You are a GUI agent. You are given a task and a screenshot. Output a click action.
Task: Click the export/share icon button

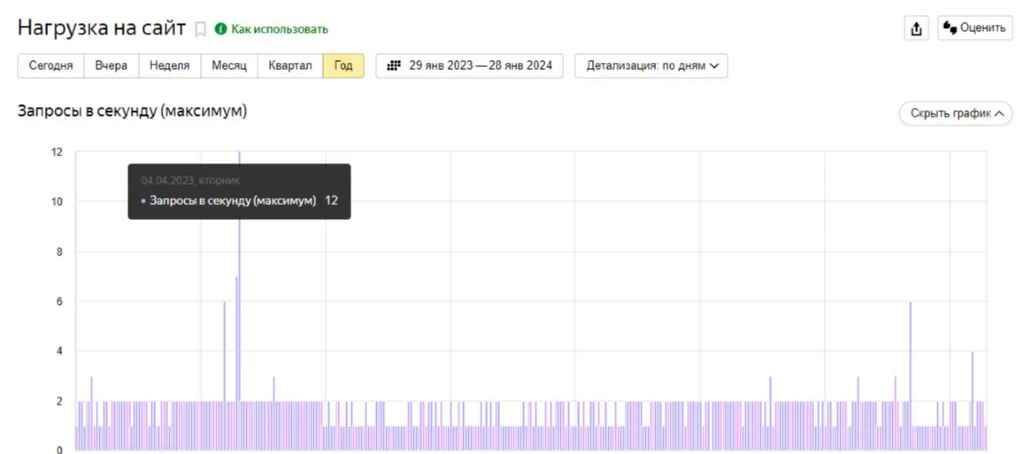coord(917,29)
